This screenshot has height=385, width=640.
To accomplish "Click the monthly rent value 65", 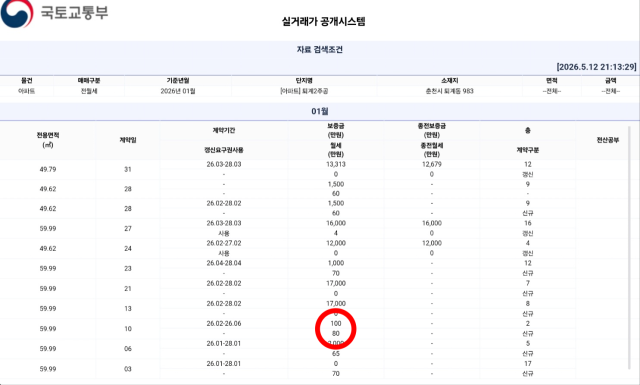I will click(x=336, y=354).
